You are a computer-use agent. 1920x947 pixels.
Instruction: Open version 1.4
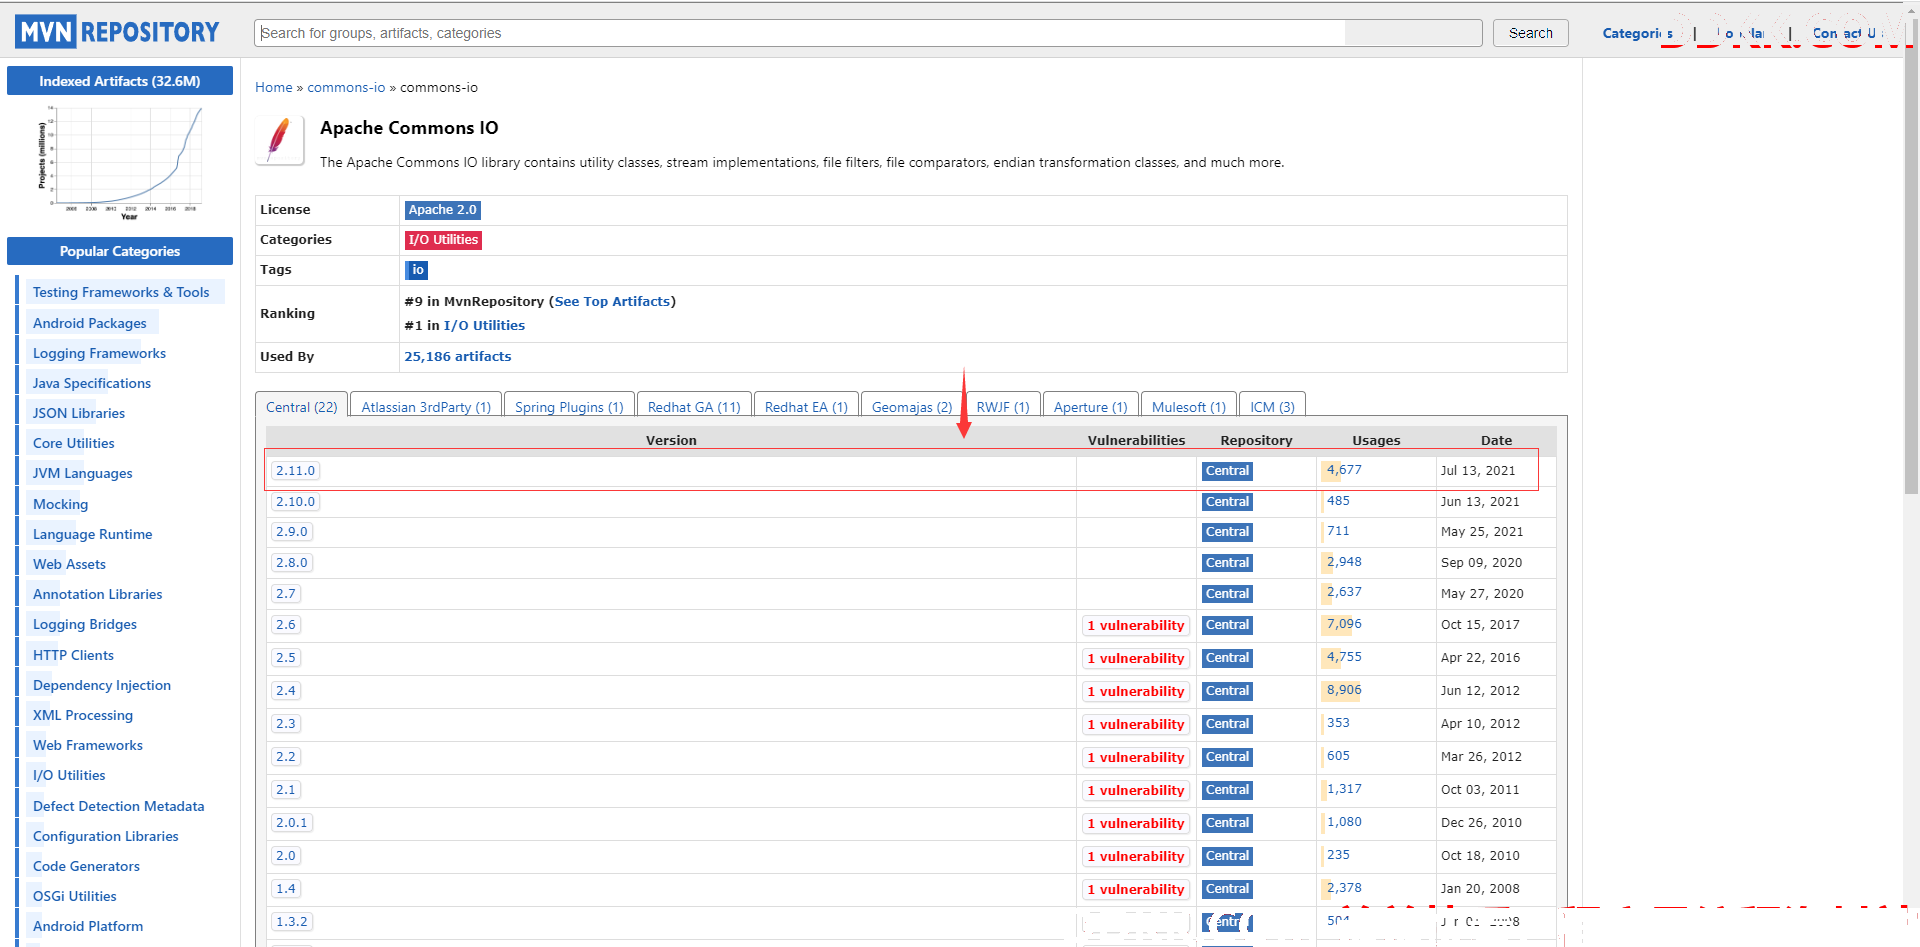(x=286, y=888)
